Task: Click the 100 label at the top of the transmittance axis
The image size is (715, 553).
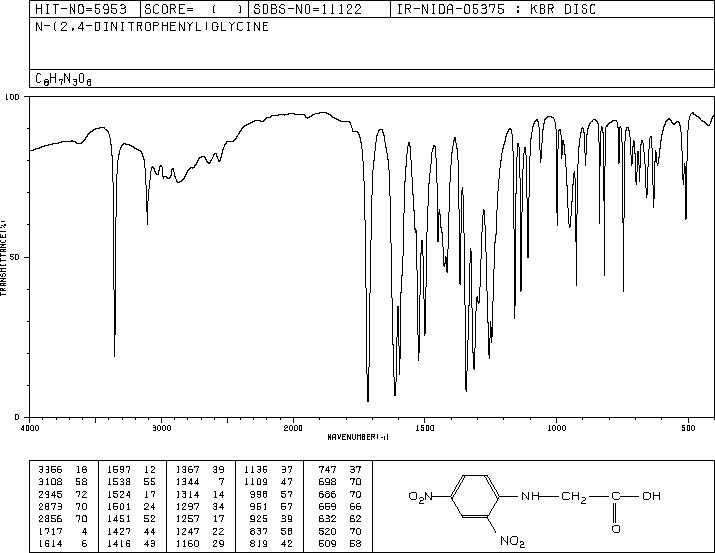Action: click(12, 97)
